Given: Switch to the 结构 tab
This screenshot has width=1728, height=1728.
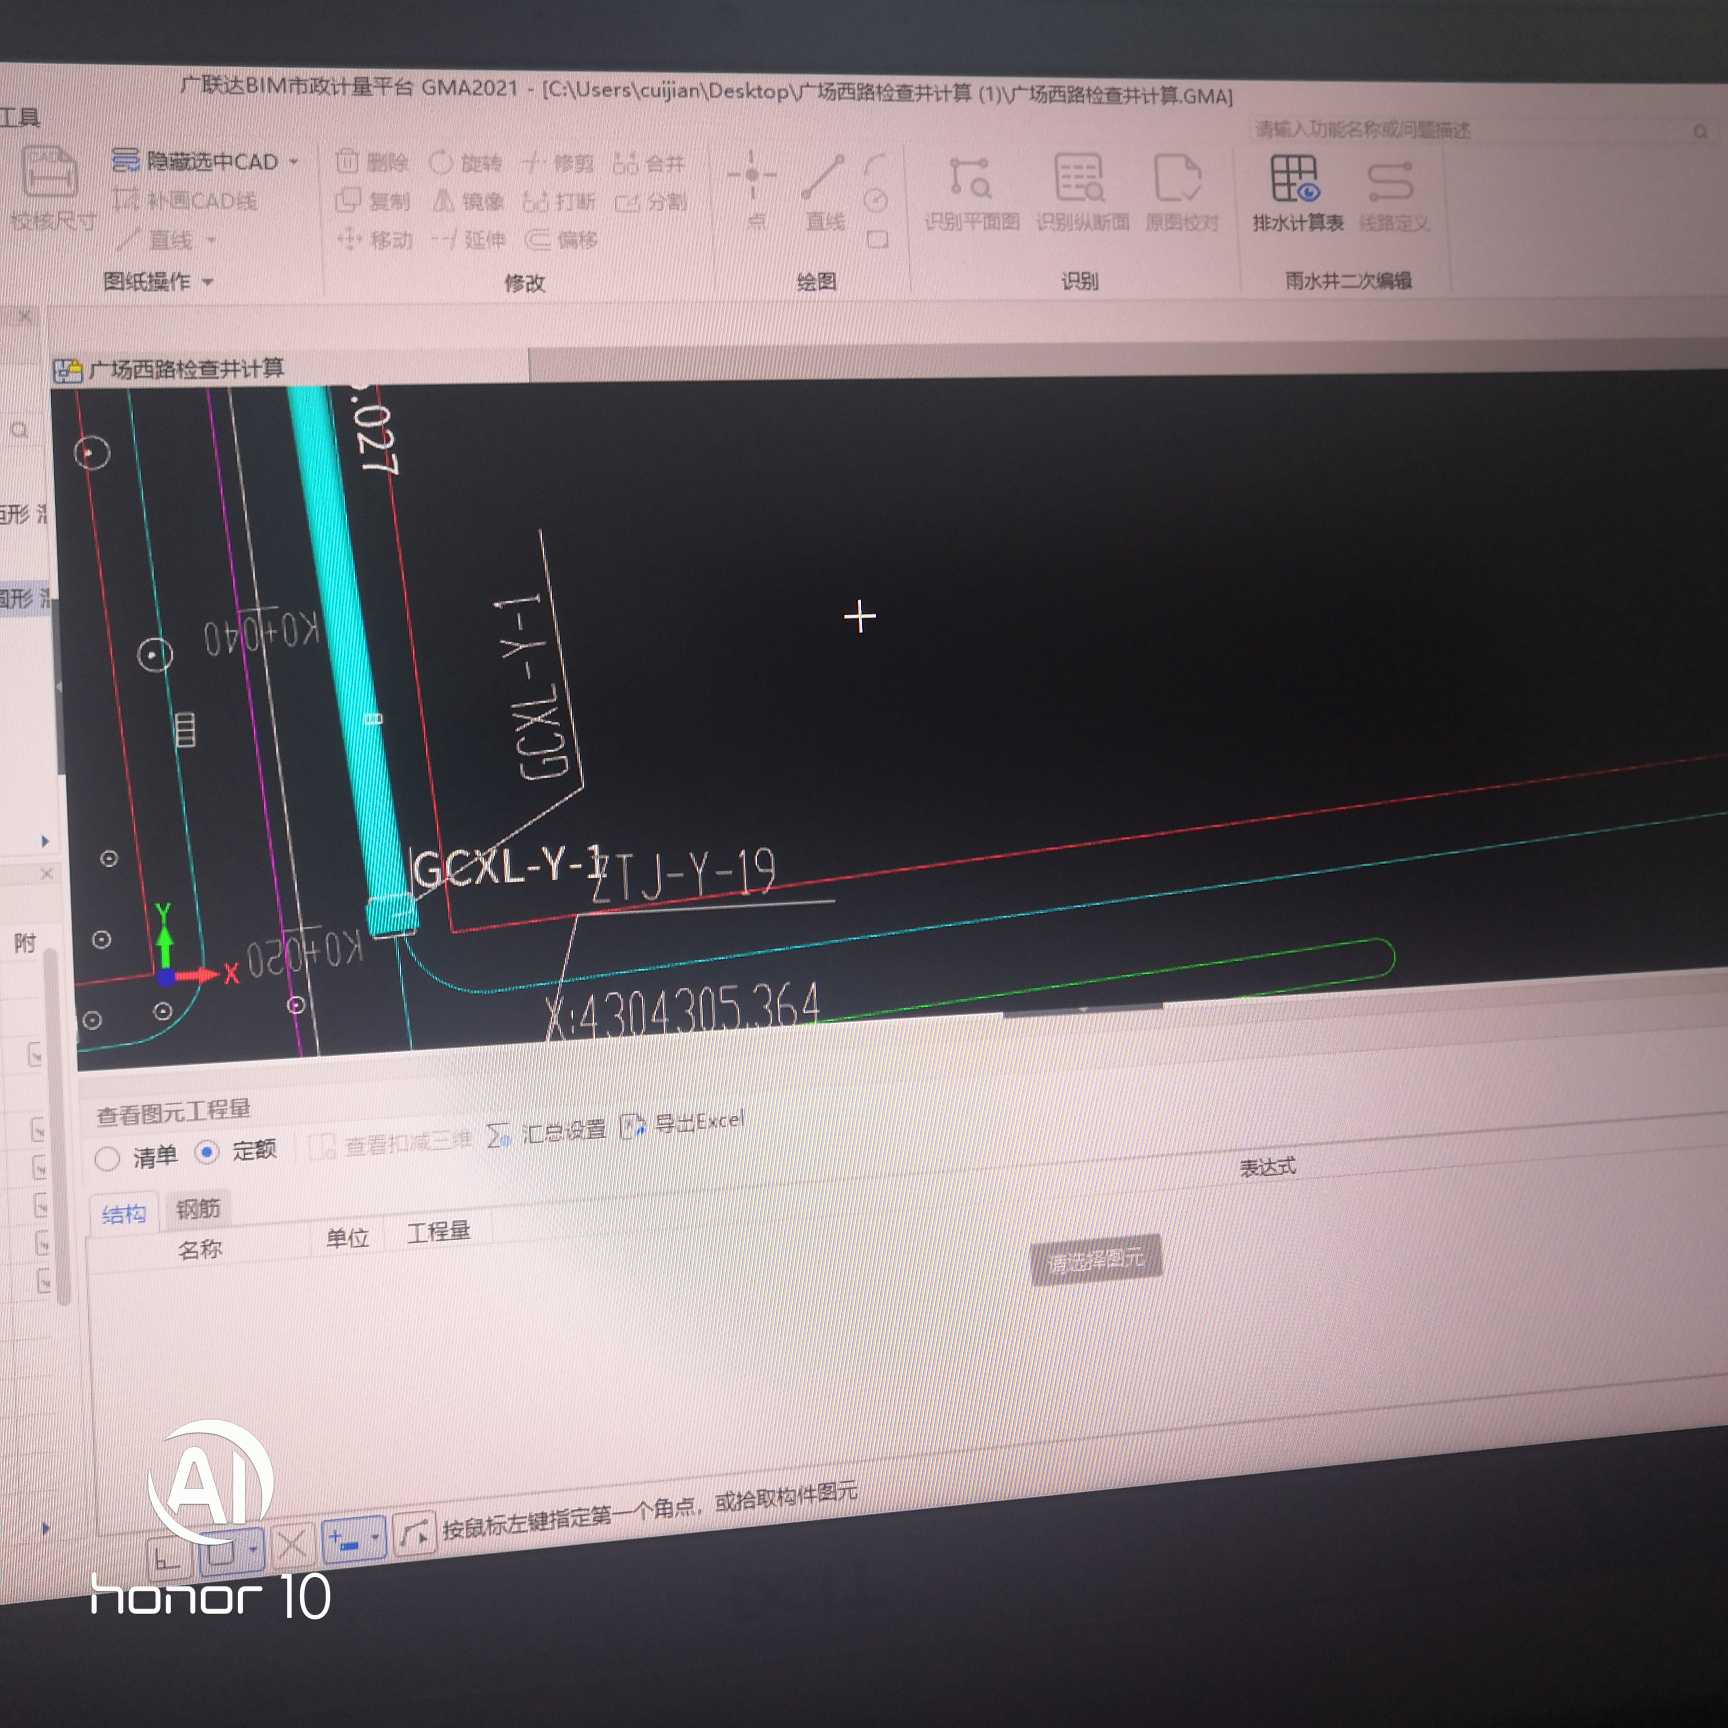Looking at the screenshot, I should [x=123, y=1214].
